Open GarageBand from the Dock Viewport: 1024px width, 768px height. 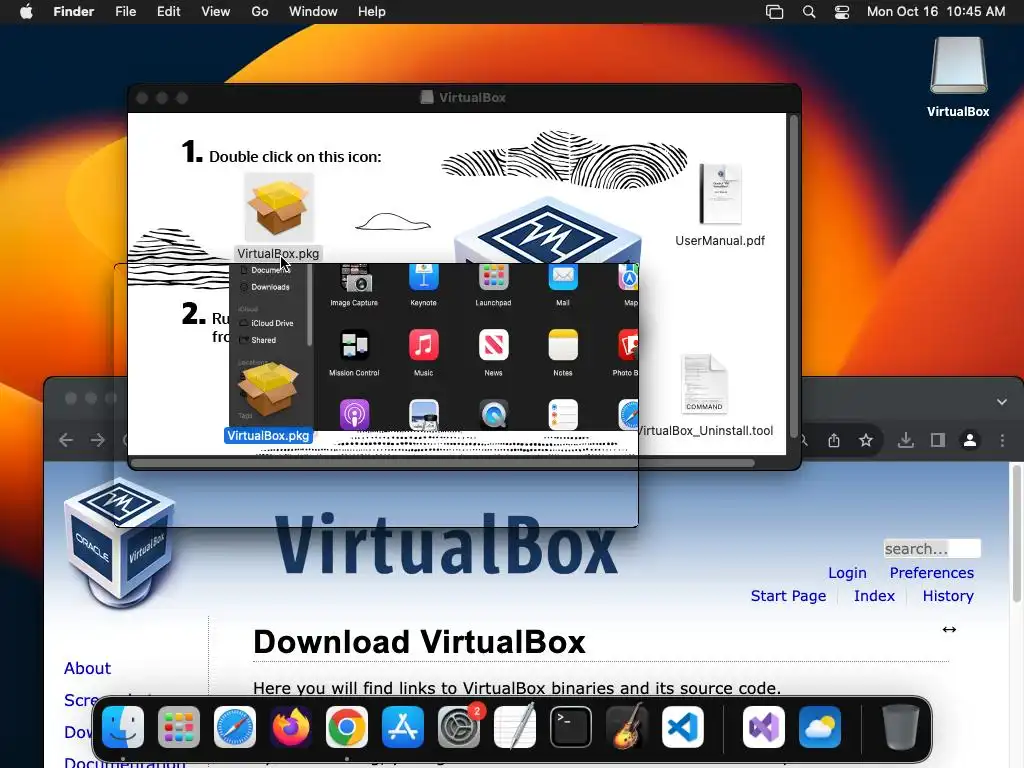[627, 727]
